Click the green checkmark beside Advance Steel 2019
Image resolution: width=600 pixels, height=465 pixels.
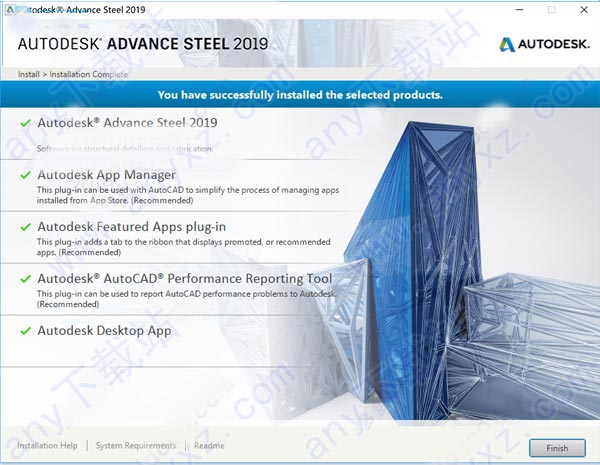pos(26,123)
